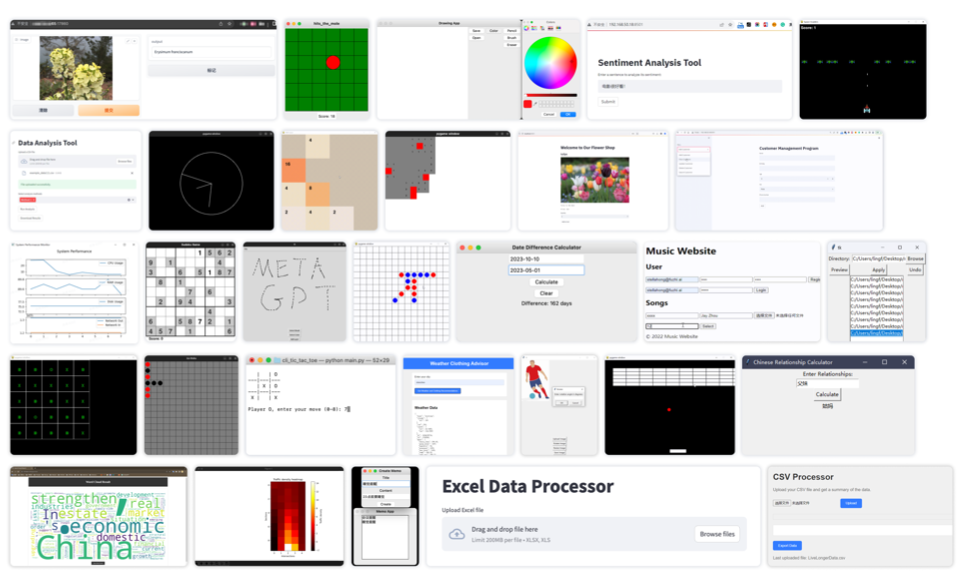Click Calculate in Date Difference Calculator

(546, 282)
